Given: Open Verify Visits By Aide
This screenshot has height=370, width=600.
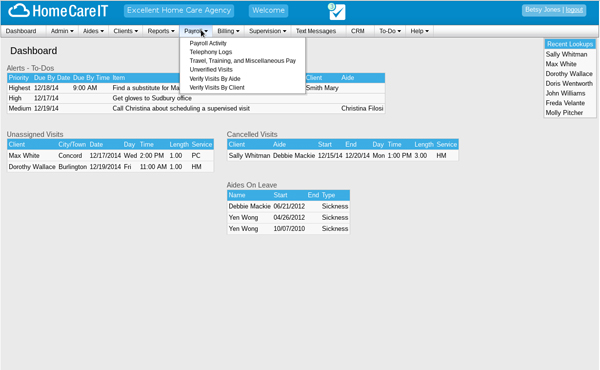Looking at the screenshot, I should (x=215, y=79).
